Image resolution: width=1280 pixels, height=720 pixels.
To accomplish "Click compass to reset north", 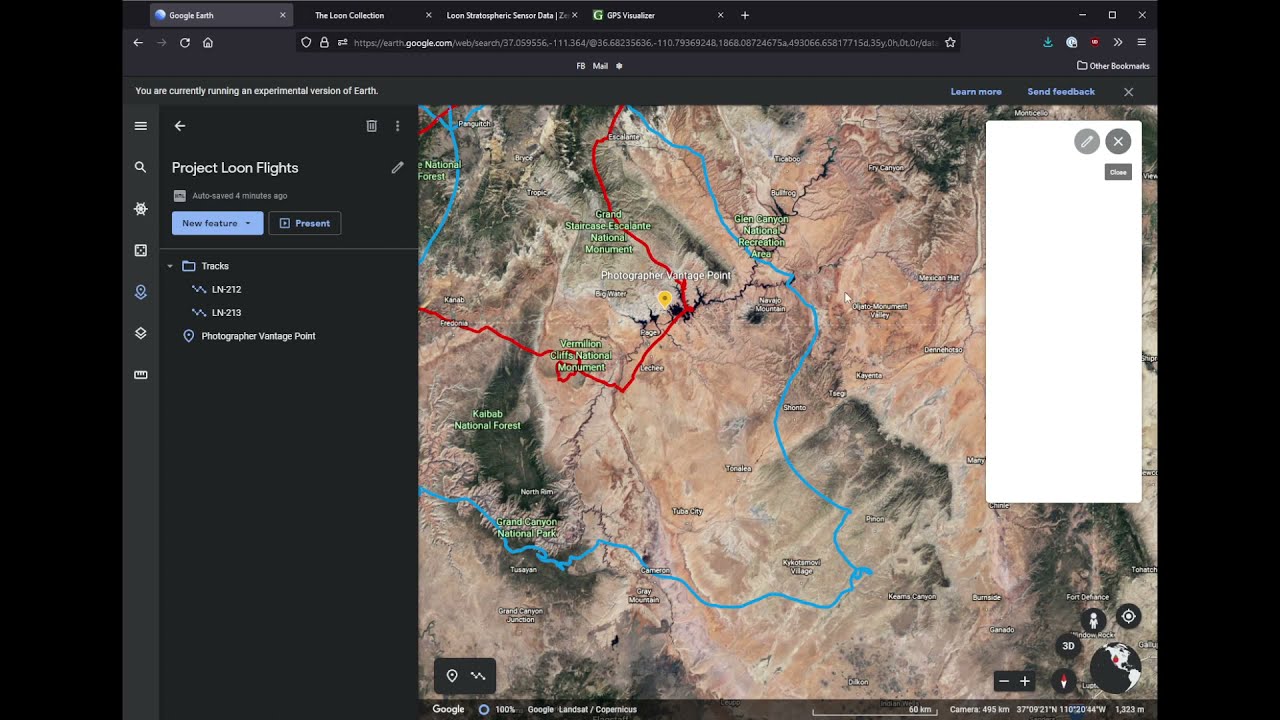I will [1063, 681].
